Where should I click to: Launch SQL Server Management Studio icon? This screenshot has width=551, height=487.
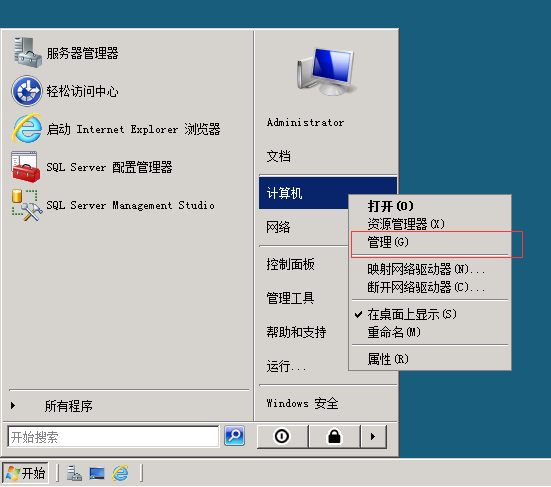click(x=27, y=205)
